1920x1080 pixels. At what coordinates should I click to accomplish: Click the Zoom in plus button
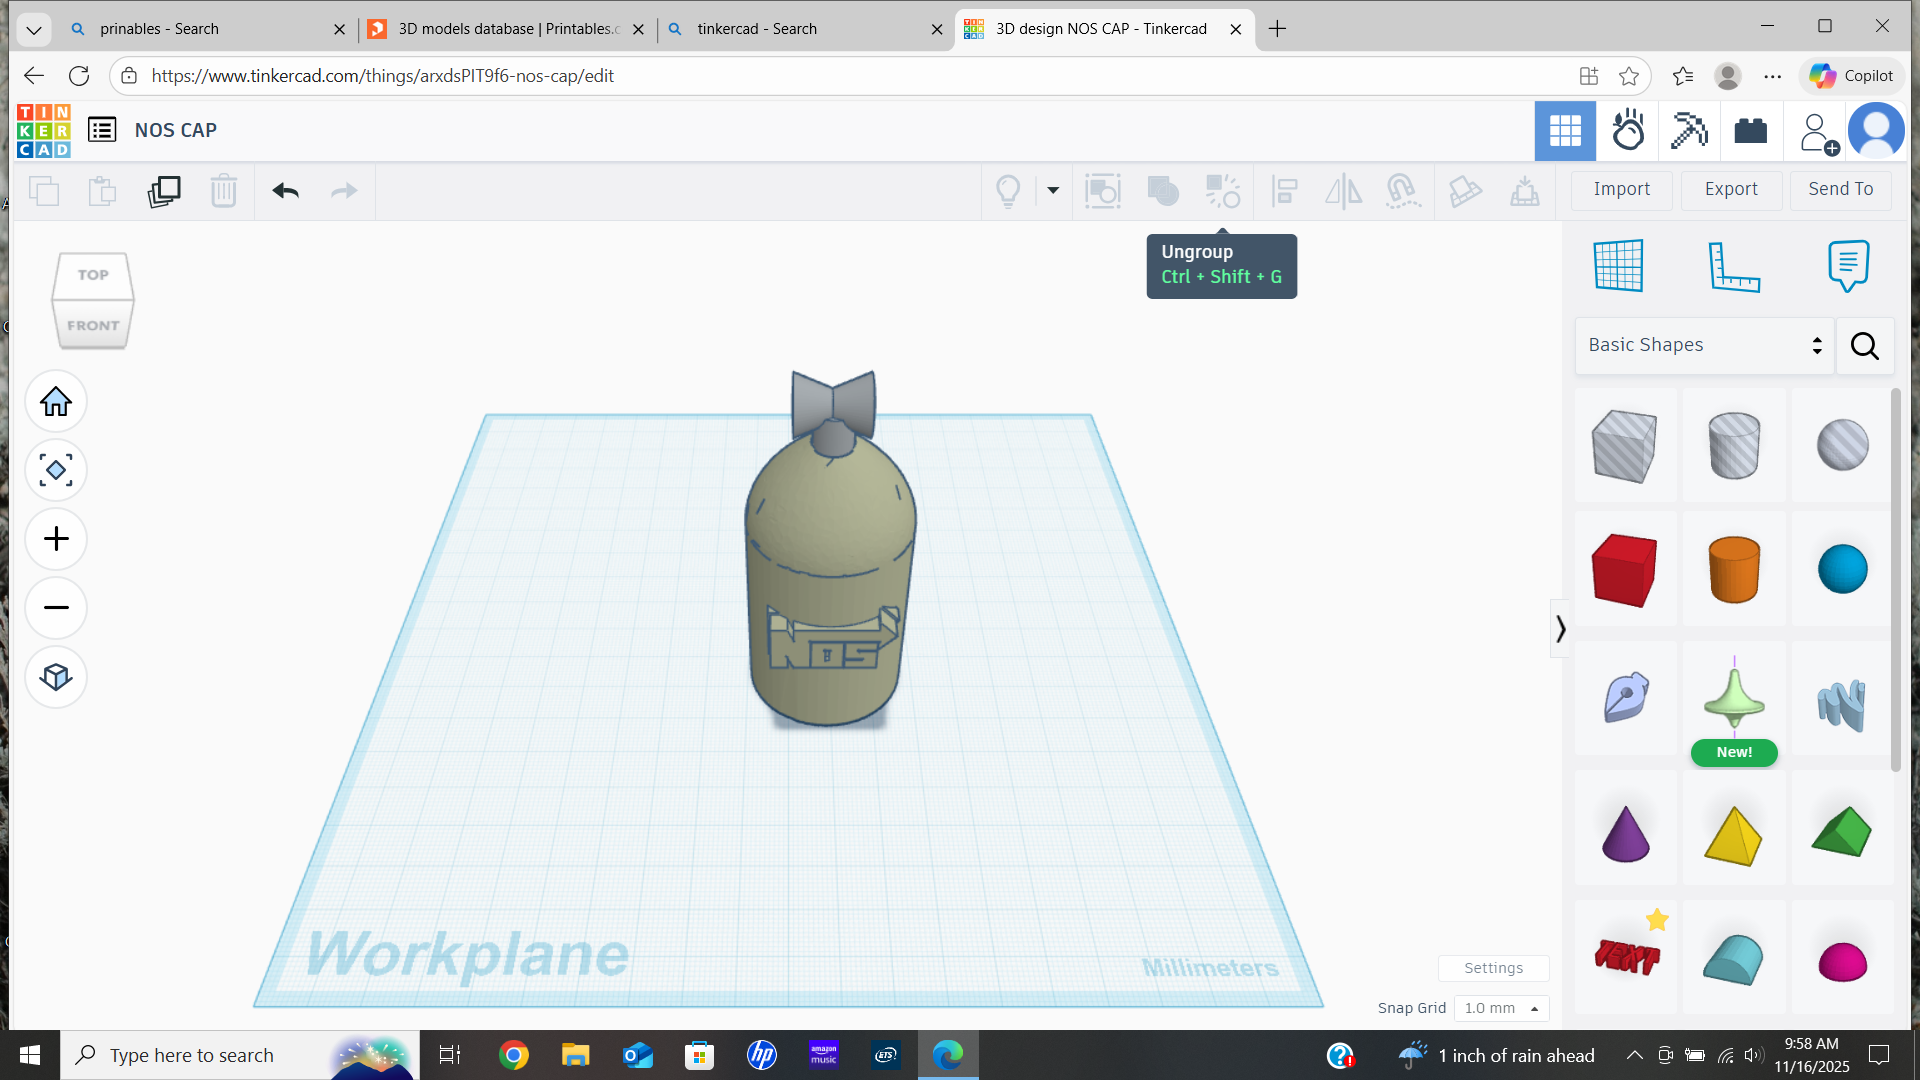pyautogui.click(x=56, y=539)
